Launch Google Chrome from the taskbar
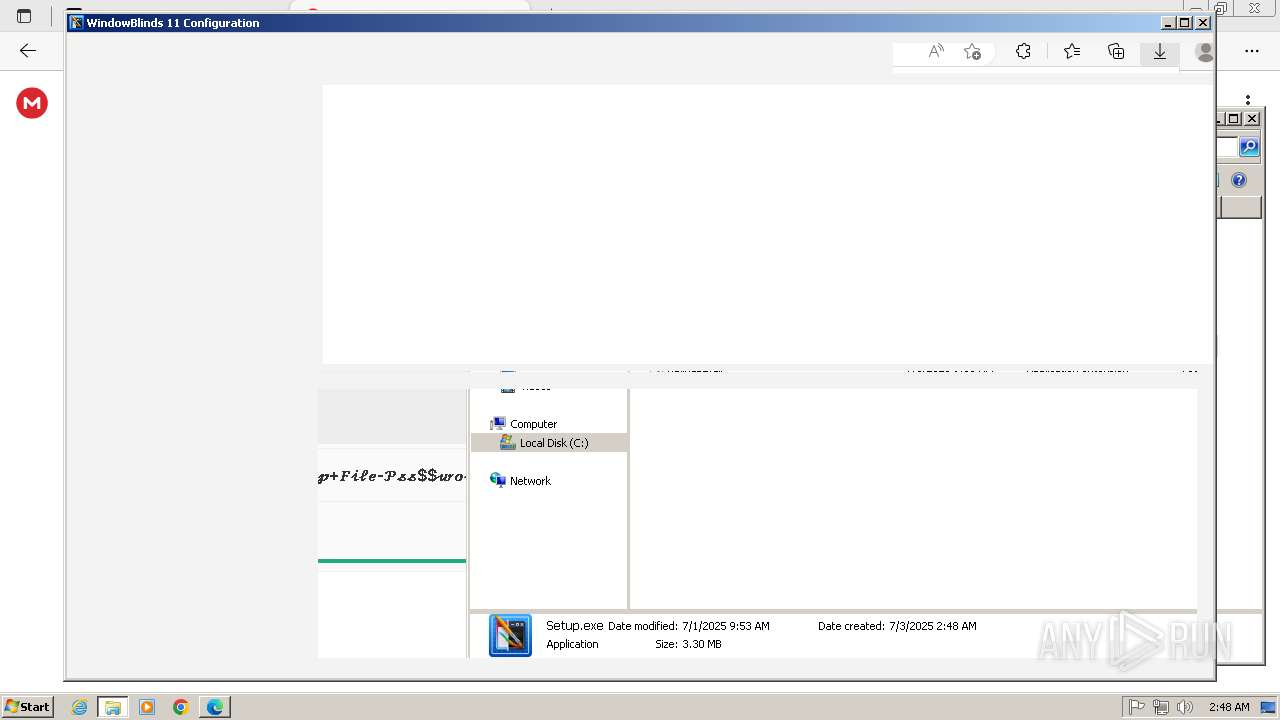Image resolution: width=1280 pixels, height=720 pixels. click(x=181, y=707)
